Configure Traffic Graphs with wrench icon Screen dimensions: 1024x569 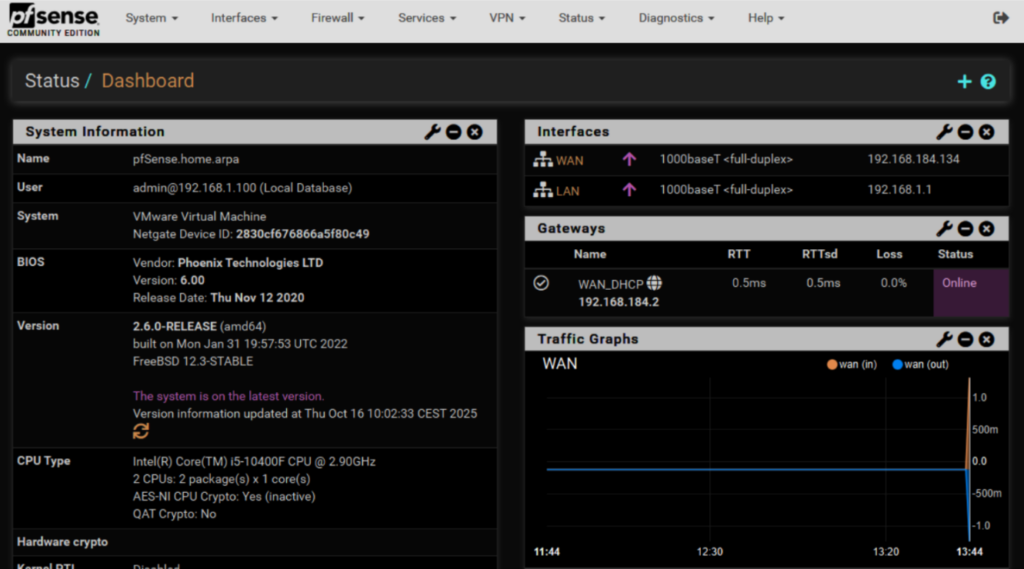944,339
